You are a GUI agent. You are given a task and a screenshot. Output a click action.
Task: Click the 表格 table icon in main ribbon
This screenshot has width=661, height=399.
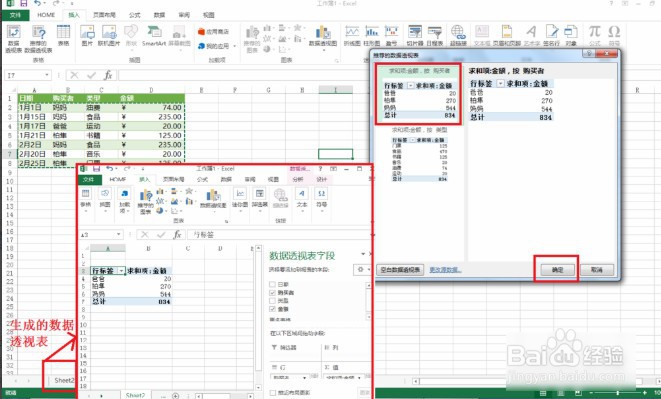tap(63, 35)
